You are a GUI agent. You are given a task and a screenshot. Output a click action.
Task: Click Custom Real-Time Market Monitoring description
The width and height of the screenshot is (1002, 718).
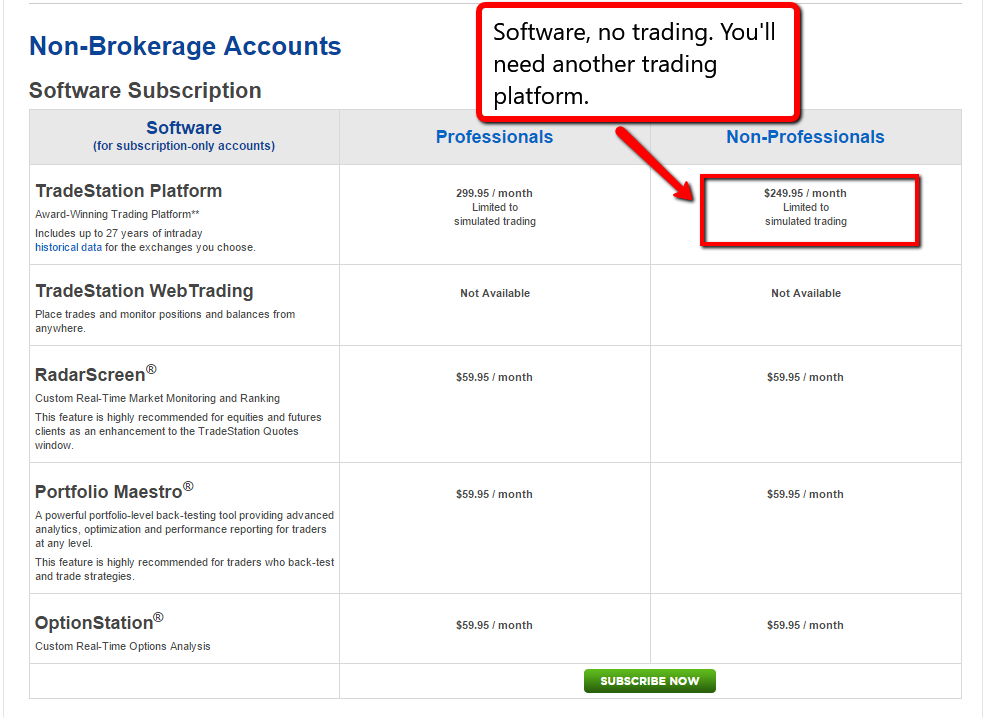coord(157,398)
